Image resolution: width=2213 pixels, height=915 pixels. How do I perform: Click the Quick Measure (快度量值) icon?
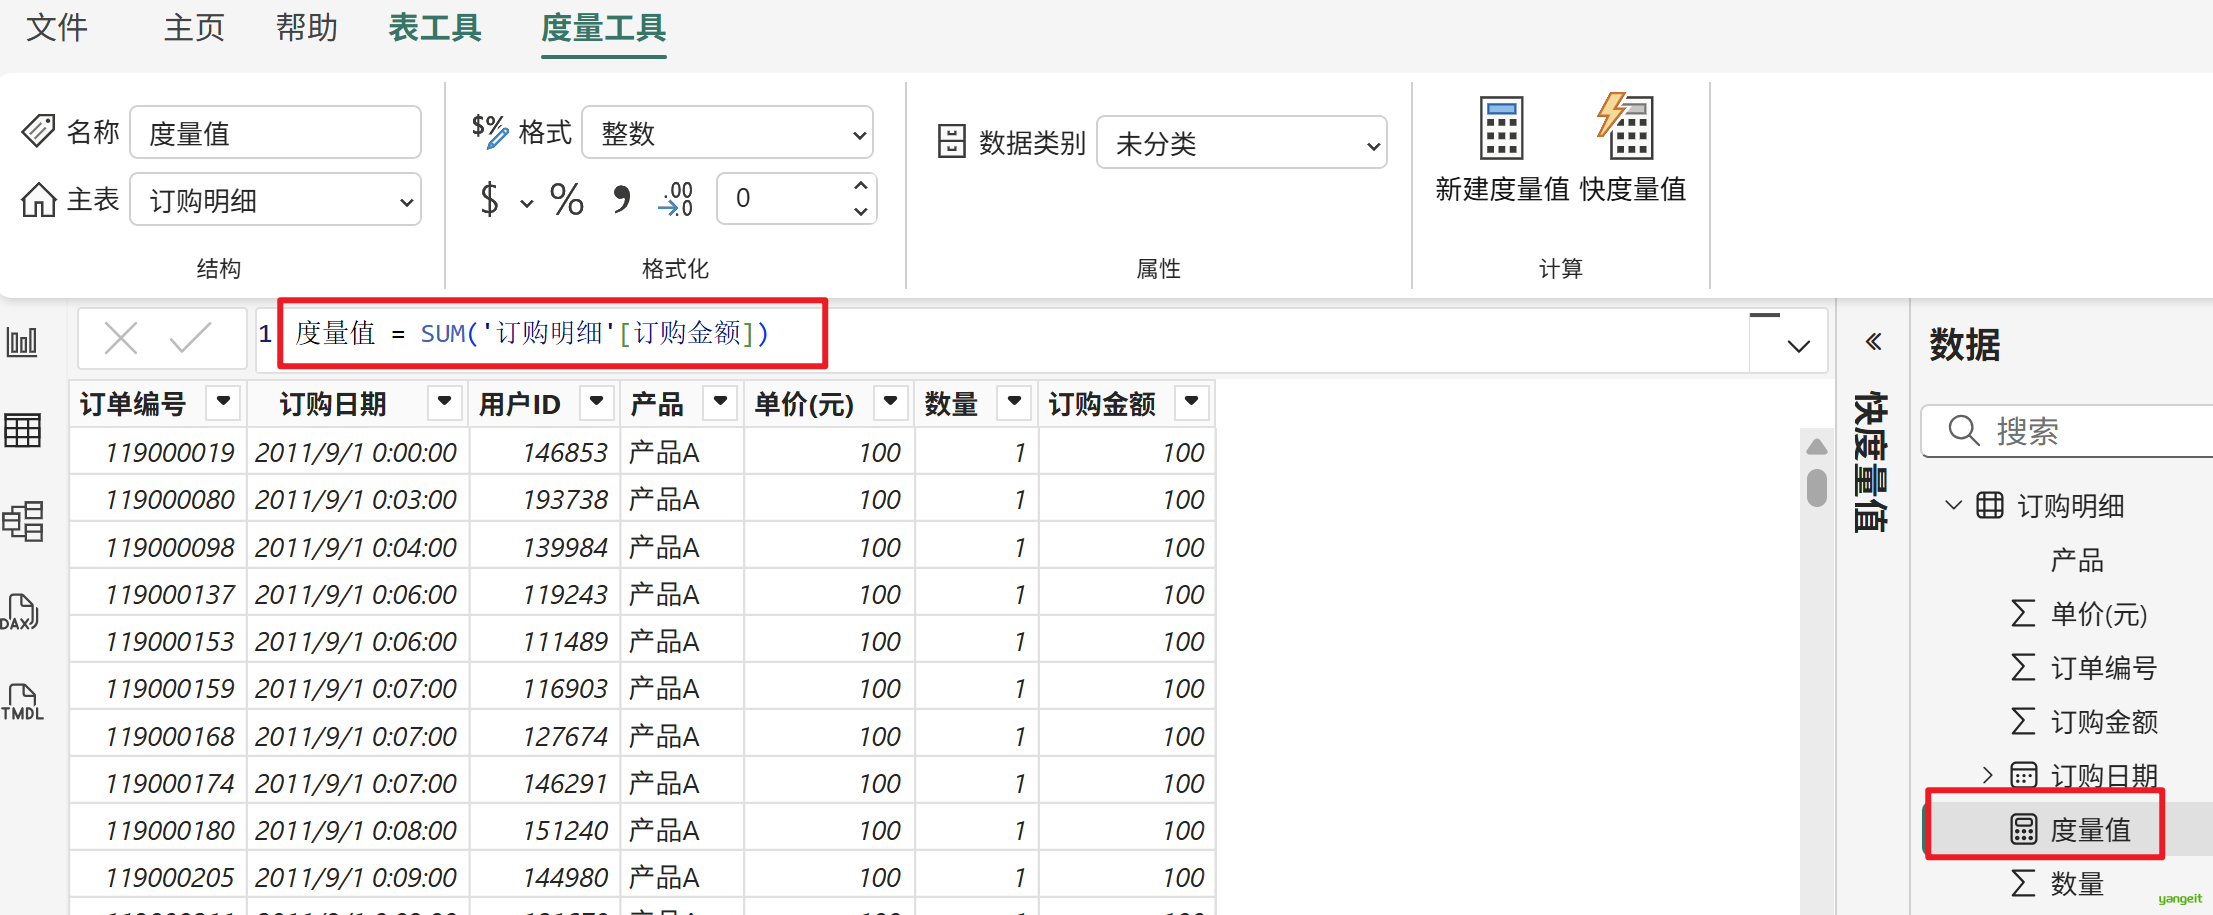click(x=1630, y=130)
